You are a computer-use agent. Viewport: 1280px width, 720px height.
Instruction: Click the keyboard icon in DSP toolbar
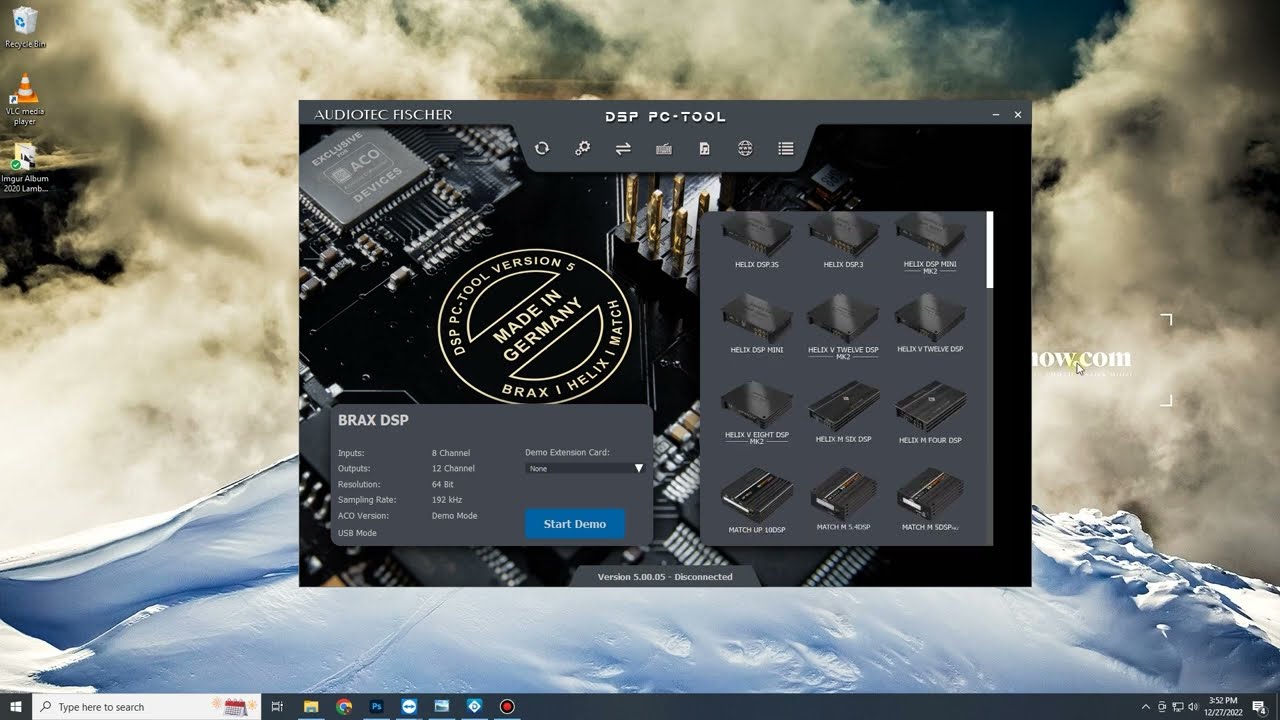pos(664,149)
